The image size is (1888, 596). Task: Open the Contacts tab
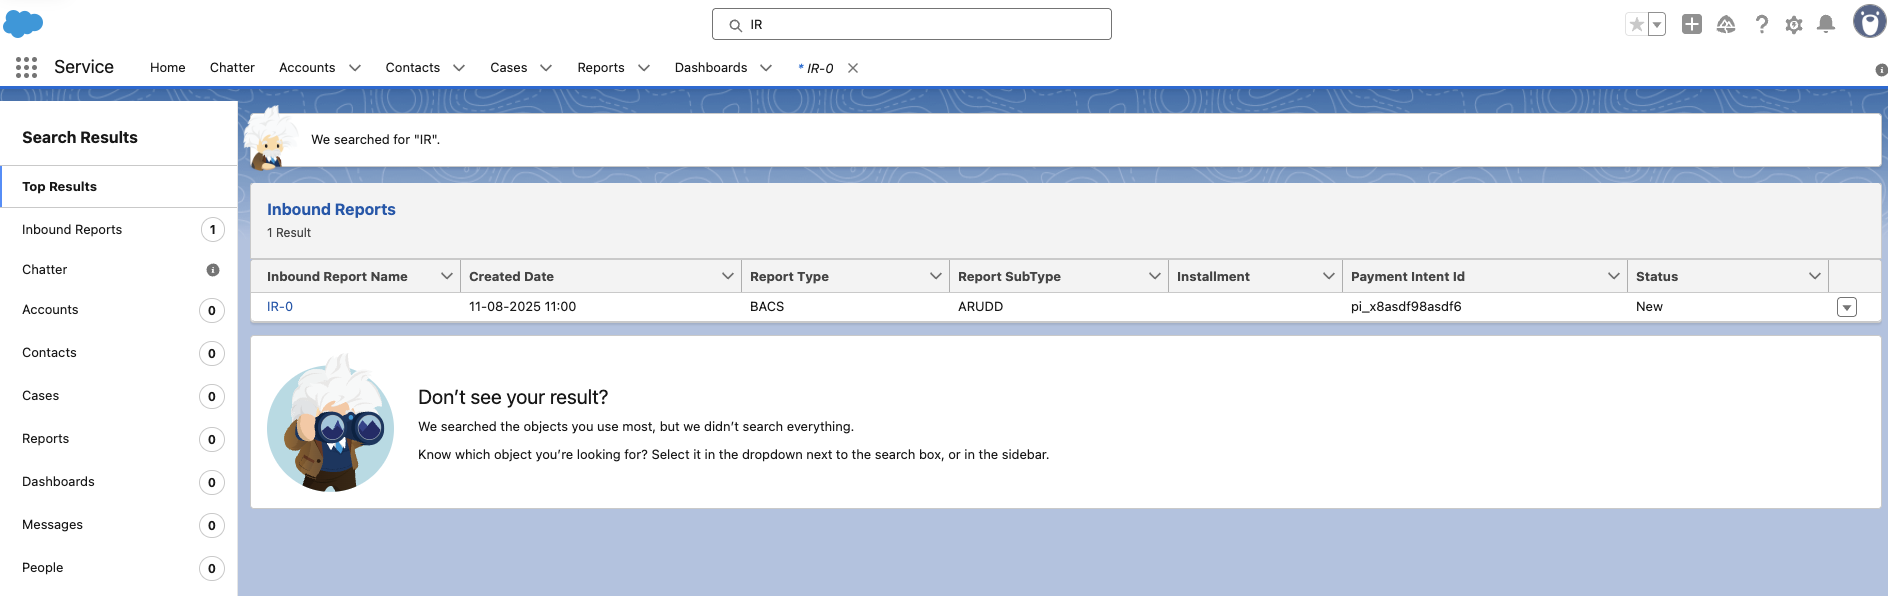click(x=412, y=67)
